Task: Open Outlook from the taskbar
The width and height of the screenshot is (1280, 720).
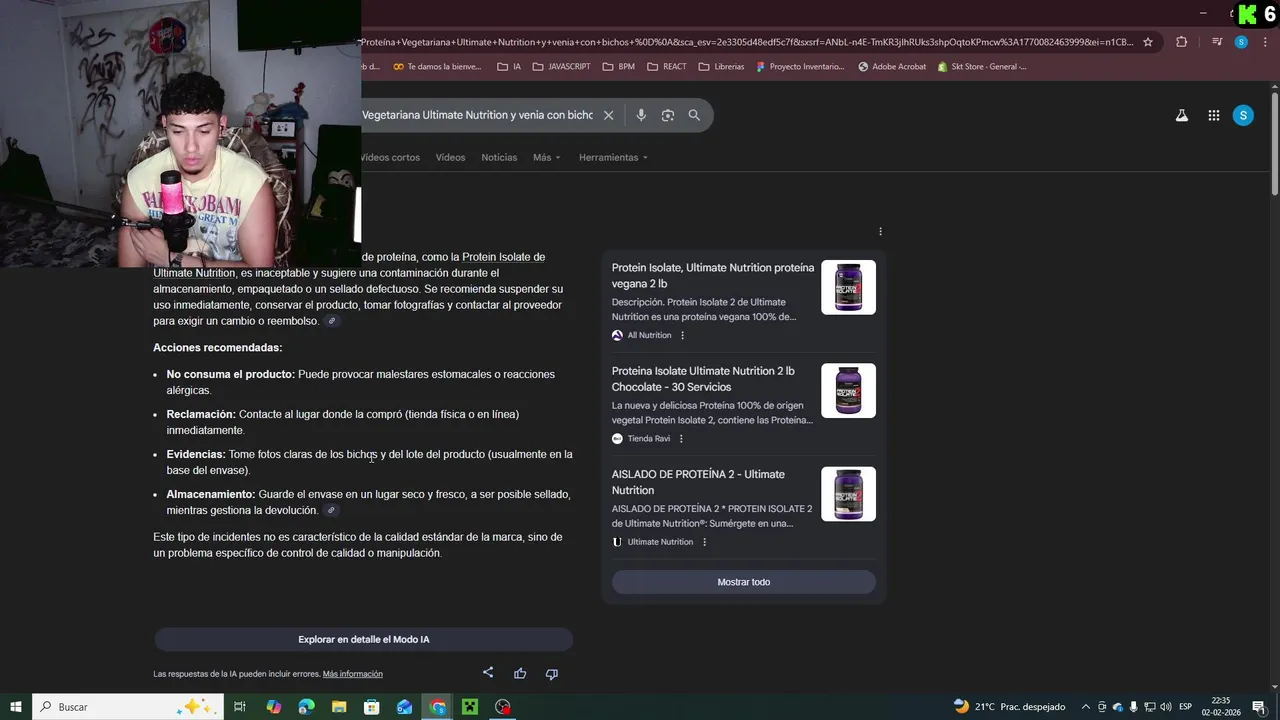Action: click(x=405, y=707)
